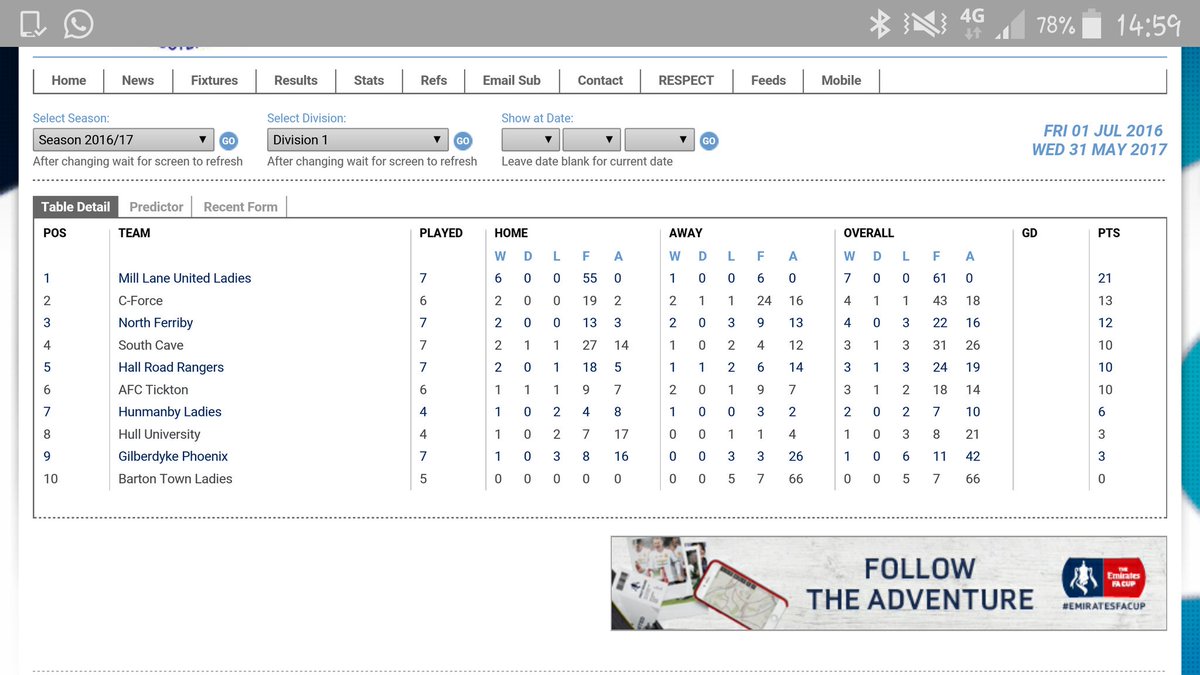The width and height of the screenshot is (1200, 675).
Task: Click Mill Lane United's 21 points value
Action: point(1104,278)
